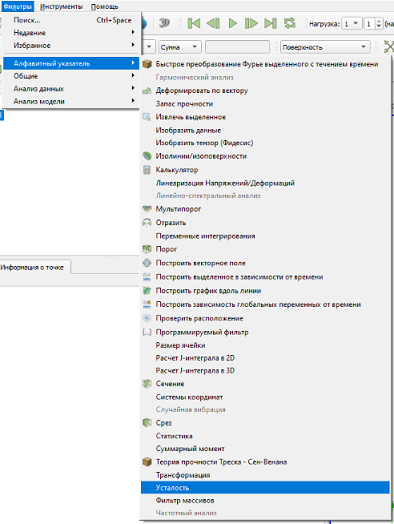Step to next frame
The width and height of the screenshot is (394, 524).
tap(251, 23)
